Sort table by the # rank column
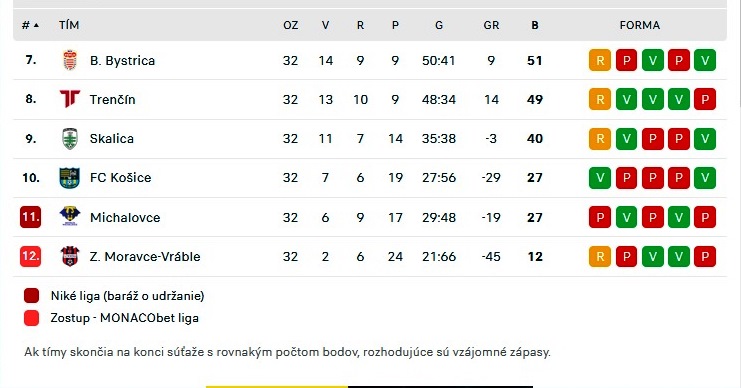The image size is (741, 388). pyautogui.click(x=30, y=25)
